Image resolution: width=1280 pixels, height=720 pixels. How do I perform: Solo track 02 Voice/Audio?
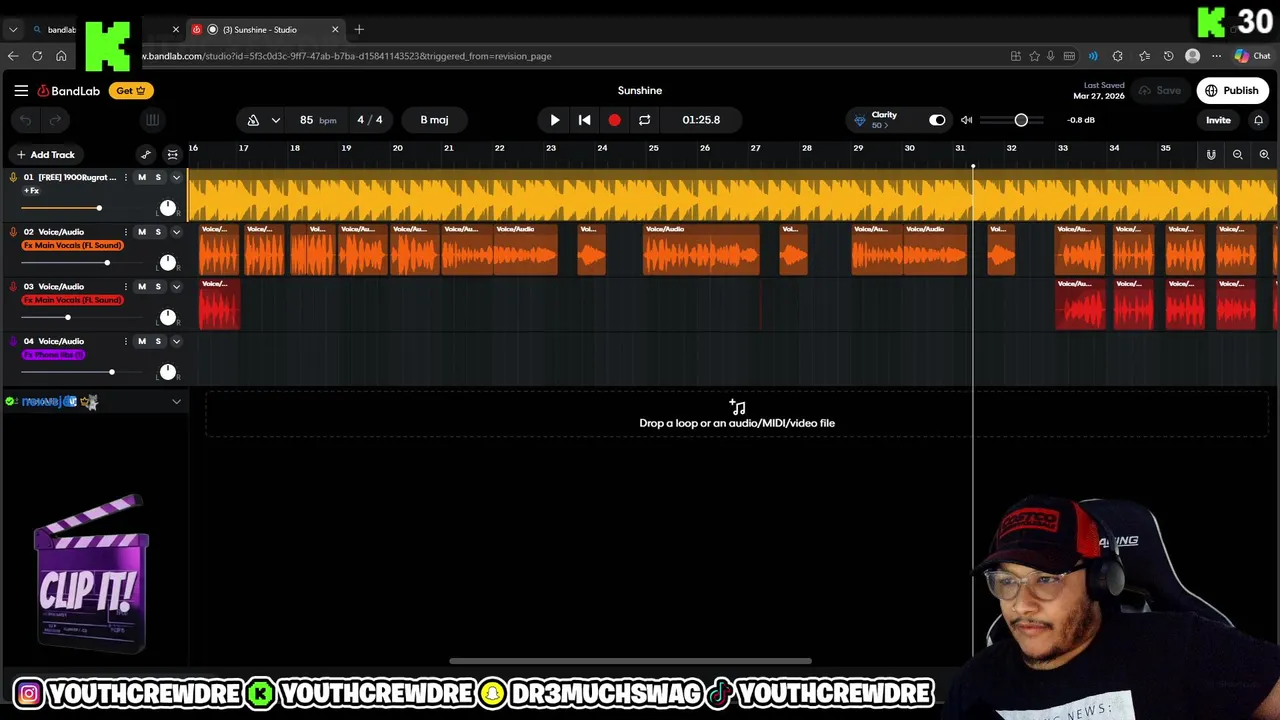pyautogui.click(x=157, y=232)
